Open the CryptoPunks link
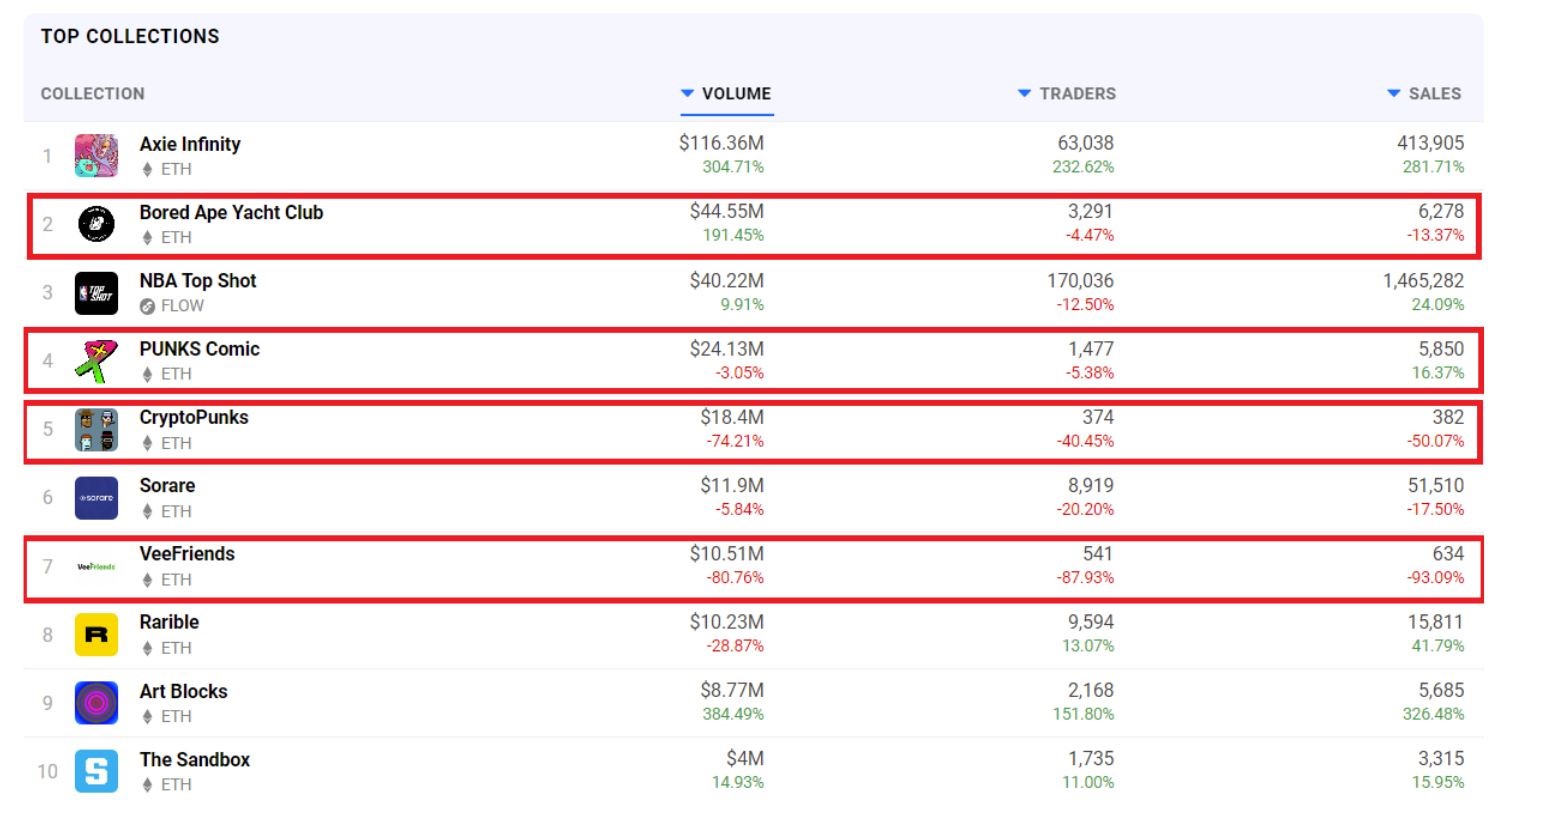 [194, 417]
